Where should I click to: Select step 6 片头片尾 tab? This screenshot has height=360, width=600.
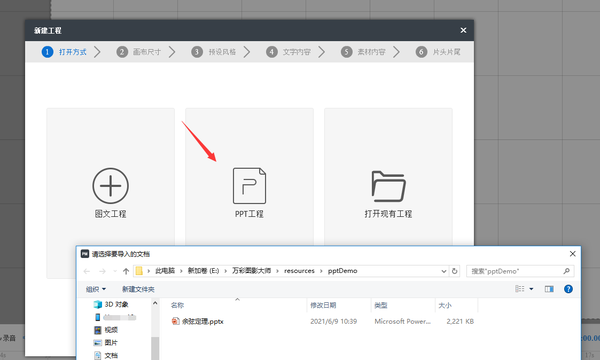(438, 52)
